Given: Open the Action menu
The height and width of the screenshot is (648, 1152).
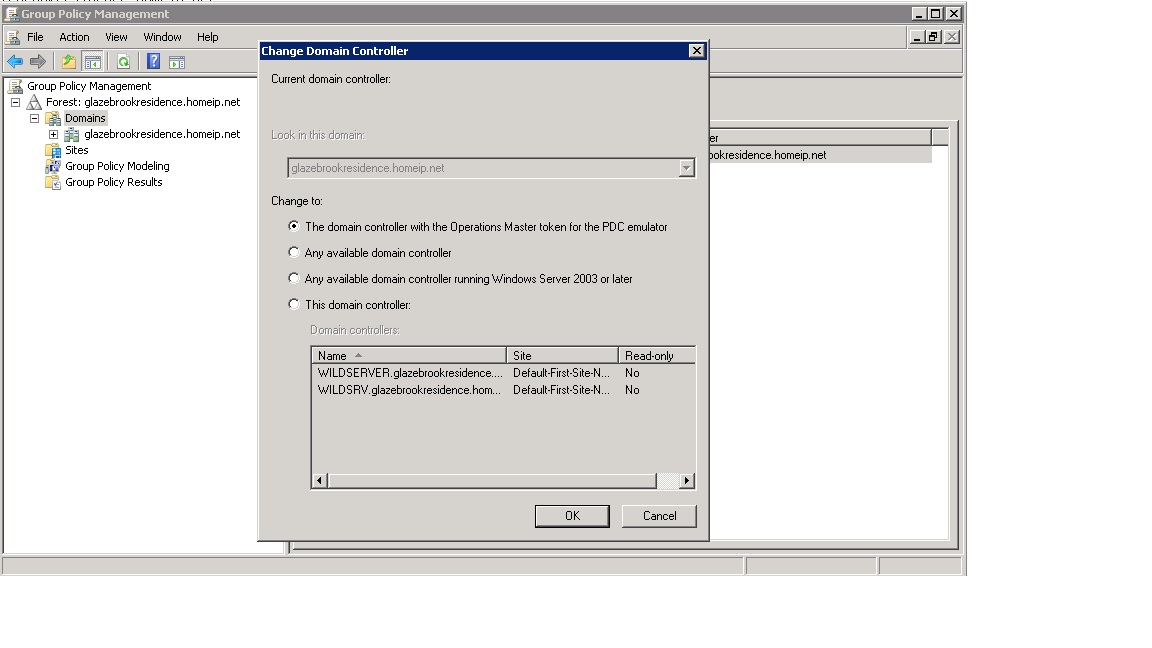Looking at the screenshot, I should 74,37.
